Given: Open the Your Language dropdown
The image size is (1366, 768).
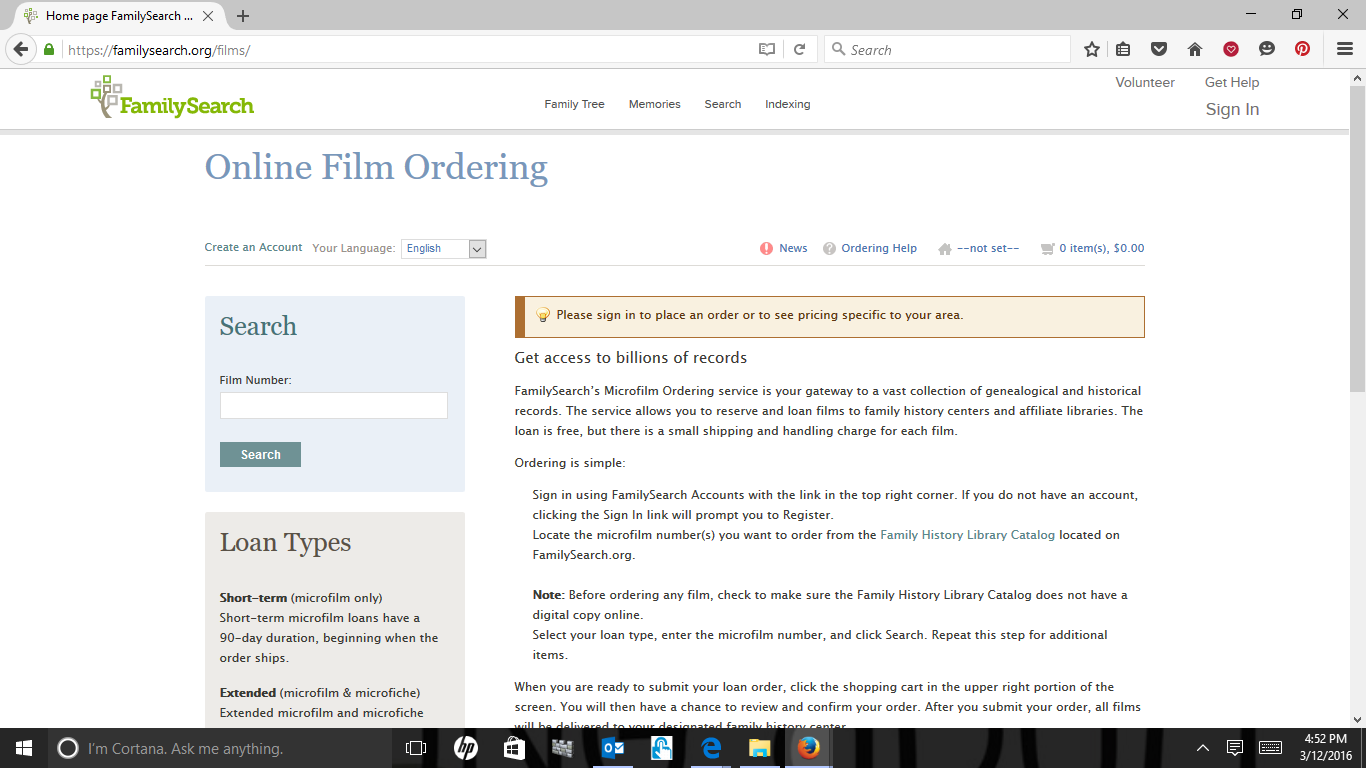Looking at the screenshot, I should pos(444,249).
